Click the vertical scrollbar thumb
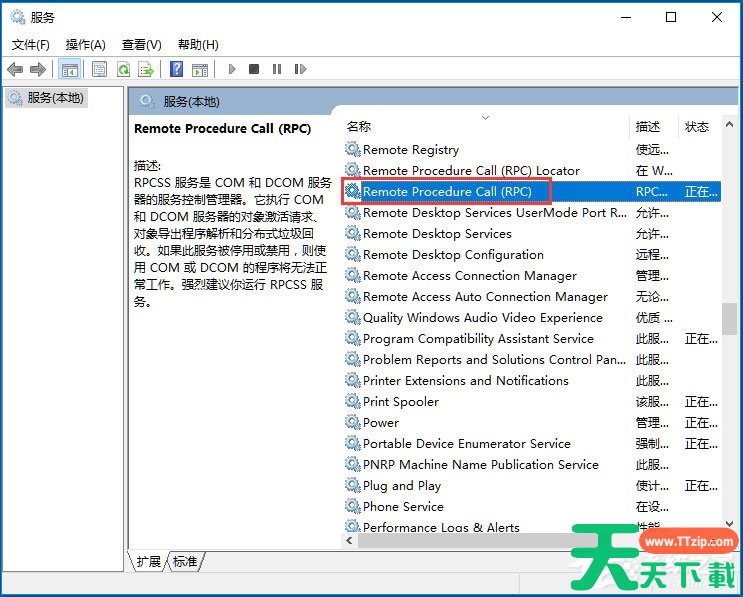Viewport: 743px width, 597px height. [729, 319]
